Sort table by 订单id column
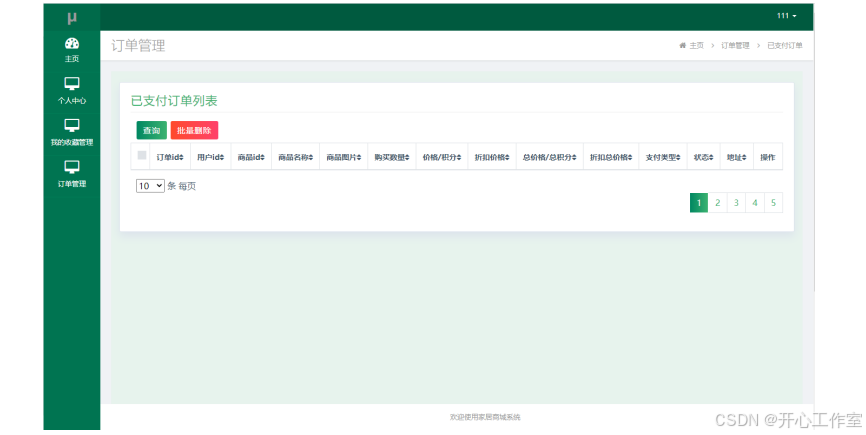 point(170,157)
